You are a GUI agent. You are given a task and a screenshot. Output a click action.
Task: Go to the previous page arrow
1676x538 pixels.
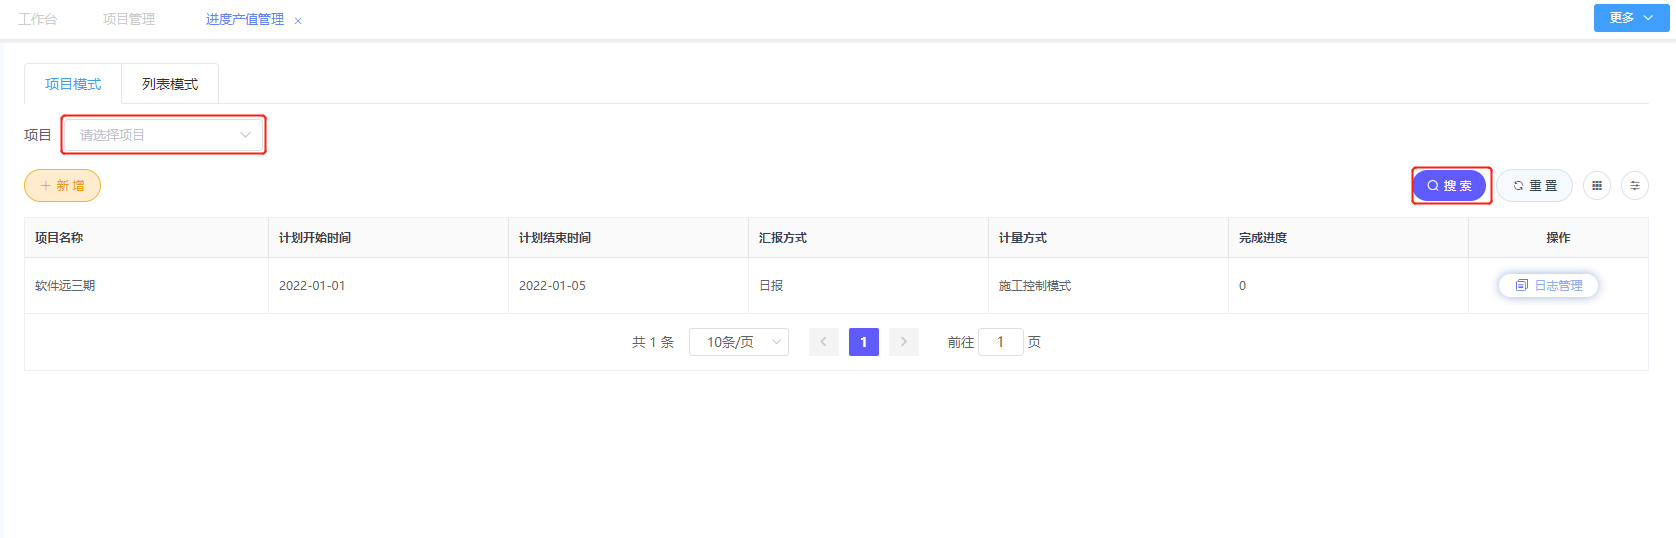click(x=824, y=342)
